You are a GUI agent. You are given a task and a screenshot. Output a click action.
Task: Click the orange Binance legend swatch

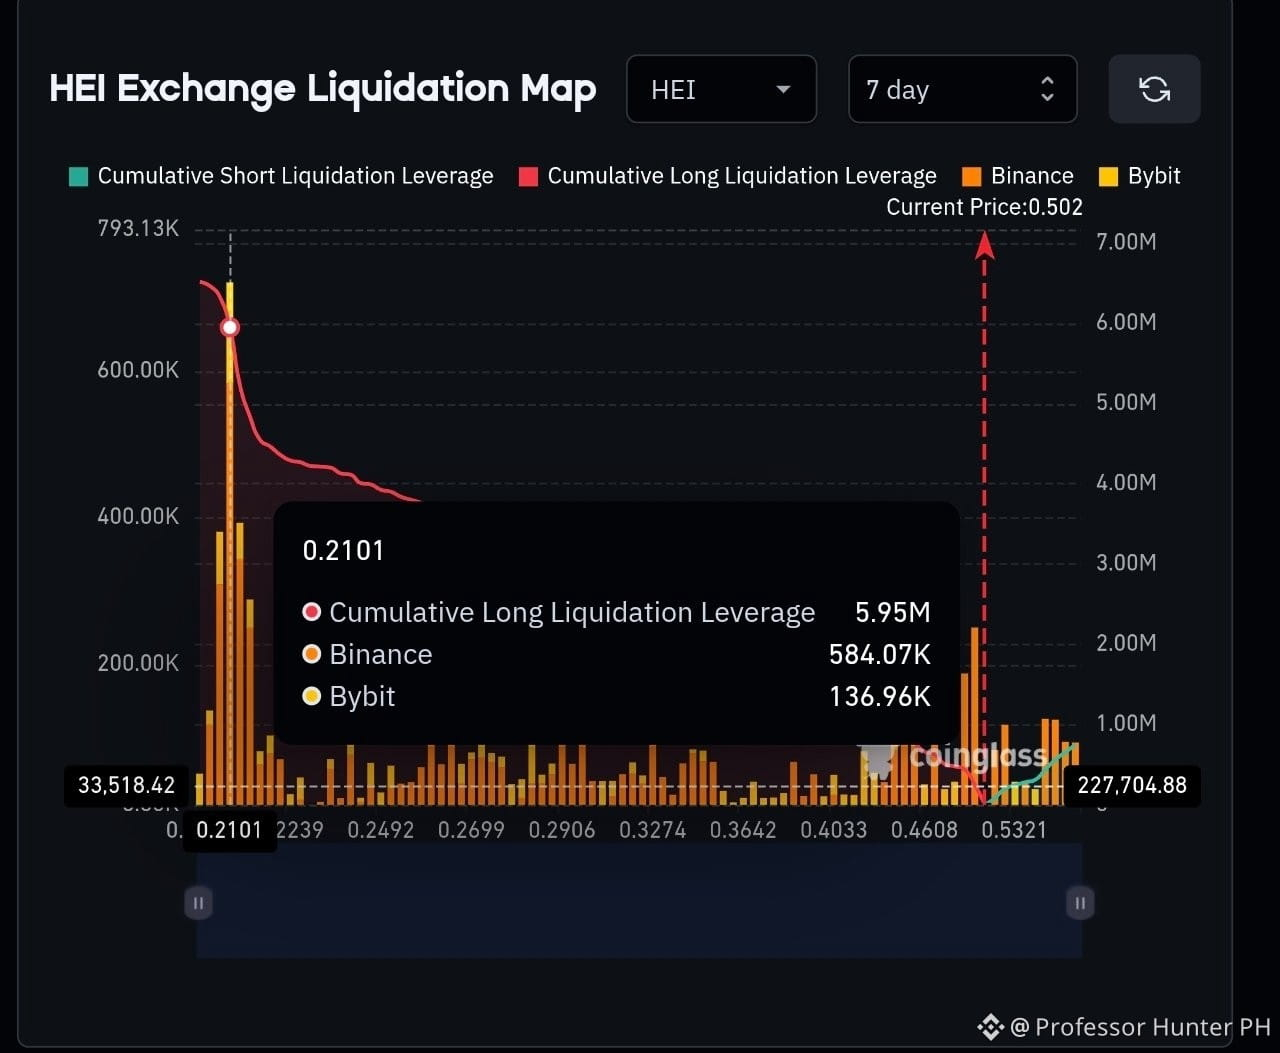[971, 177]
